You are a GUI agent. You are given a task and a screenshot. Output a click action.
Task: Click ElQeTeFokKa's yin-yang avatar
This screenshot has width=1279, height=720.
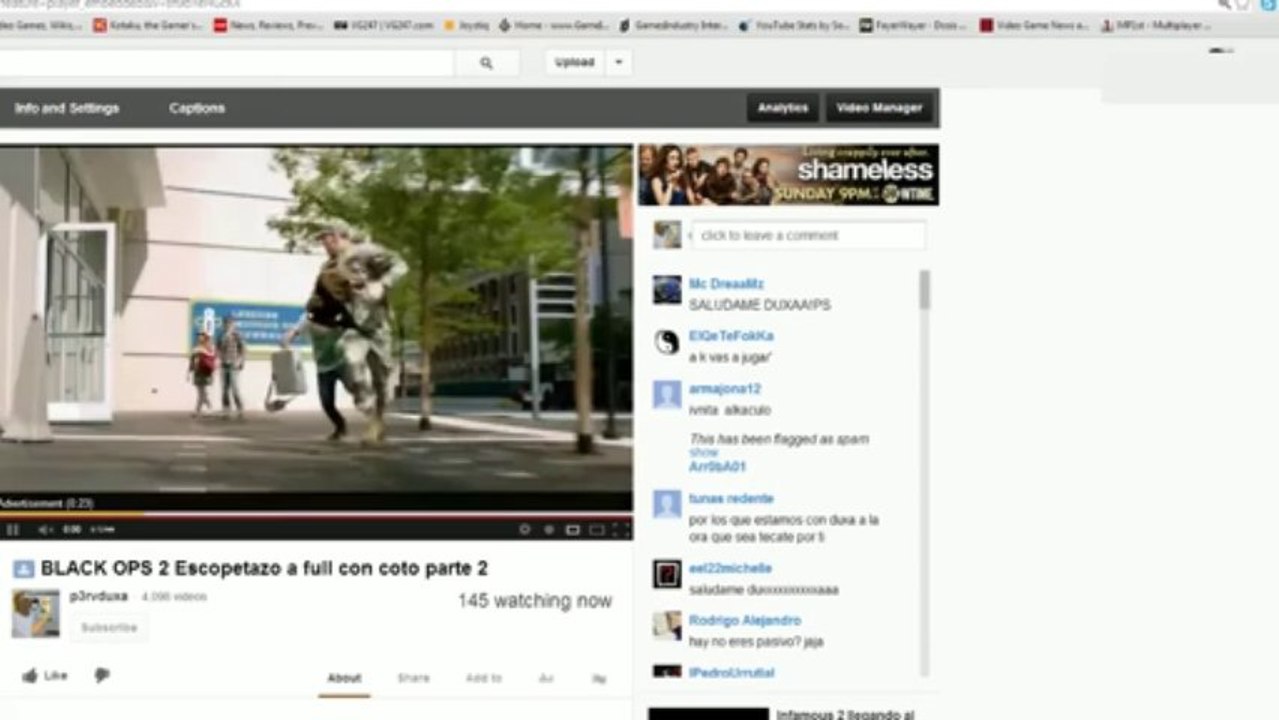tap(667, 343)
